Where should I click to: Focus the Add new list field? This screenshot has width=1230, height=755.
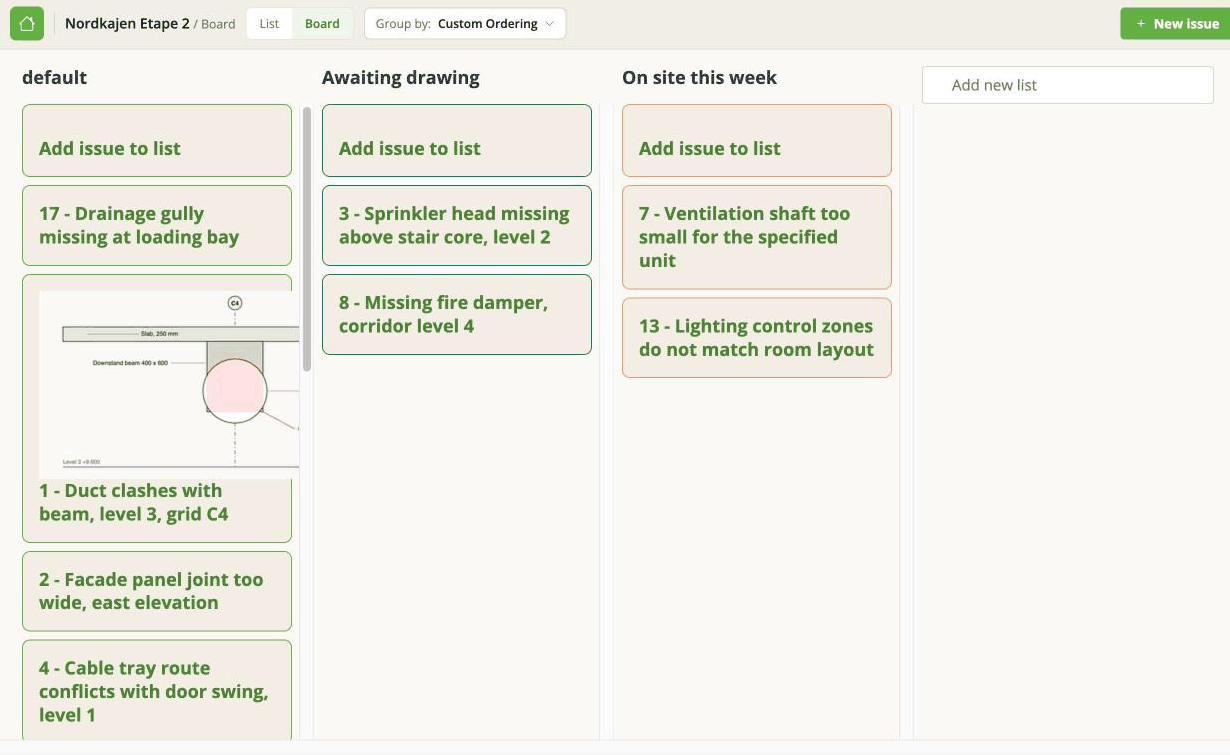[1067, 85]
